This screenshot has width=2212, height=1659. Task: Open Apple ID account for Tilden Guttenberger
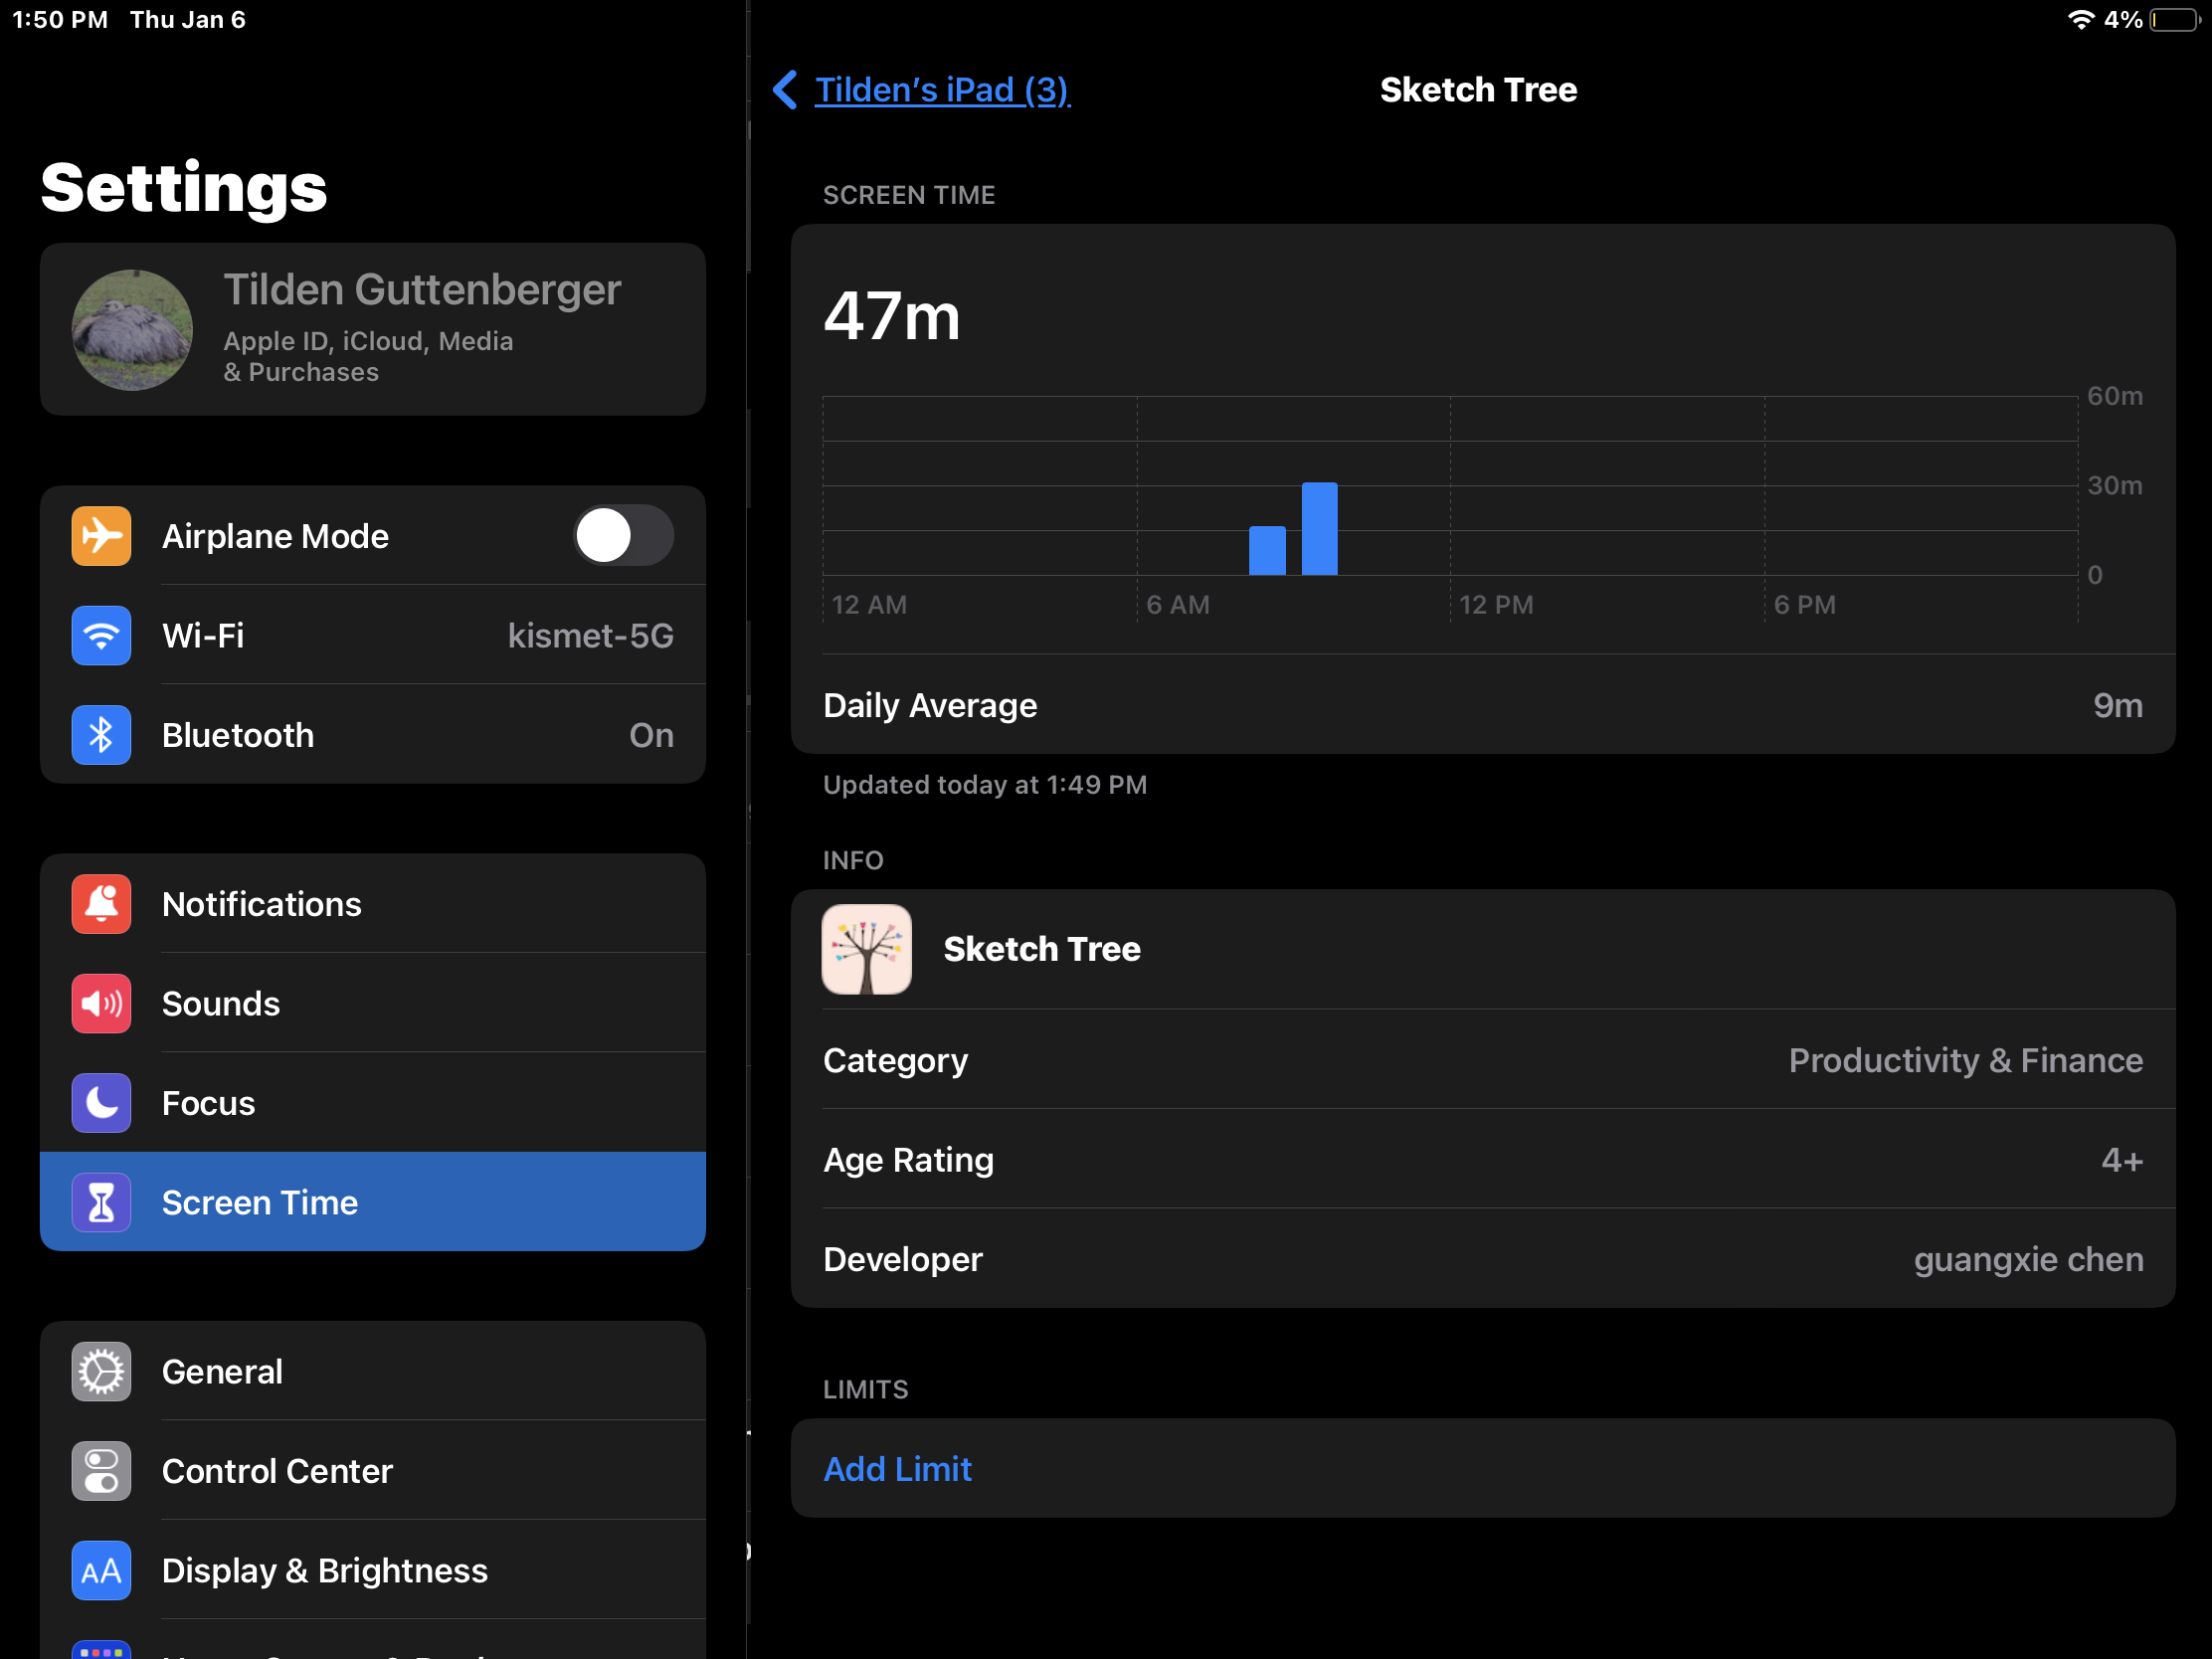pos(373,330)
